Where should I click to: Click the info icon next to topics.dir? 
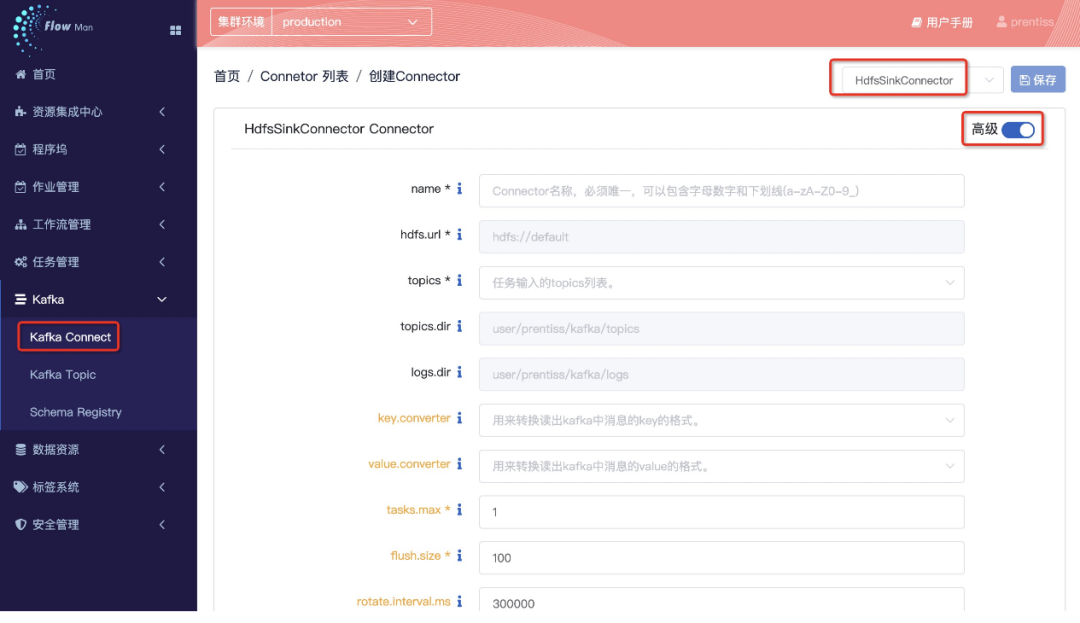tap(459, 326)
